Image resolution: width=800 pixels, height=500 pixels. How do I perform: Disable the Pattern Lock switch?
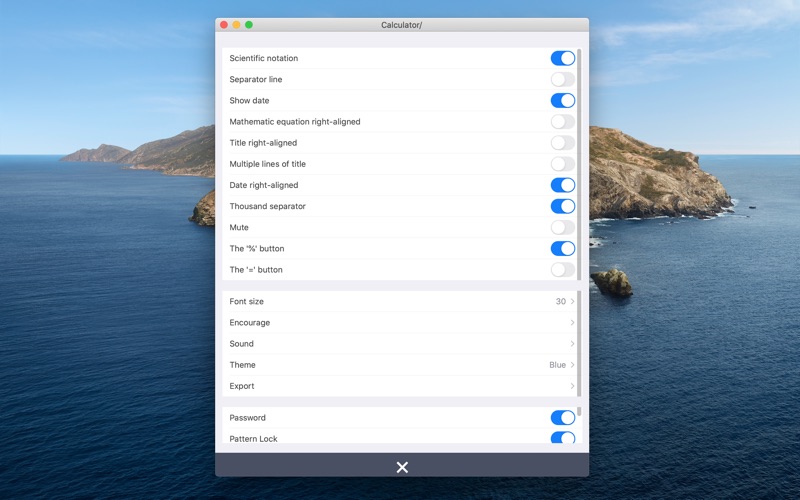pyautogui.click(x=563, y=437)
